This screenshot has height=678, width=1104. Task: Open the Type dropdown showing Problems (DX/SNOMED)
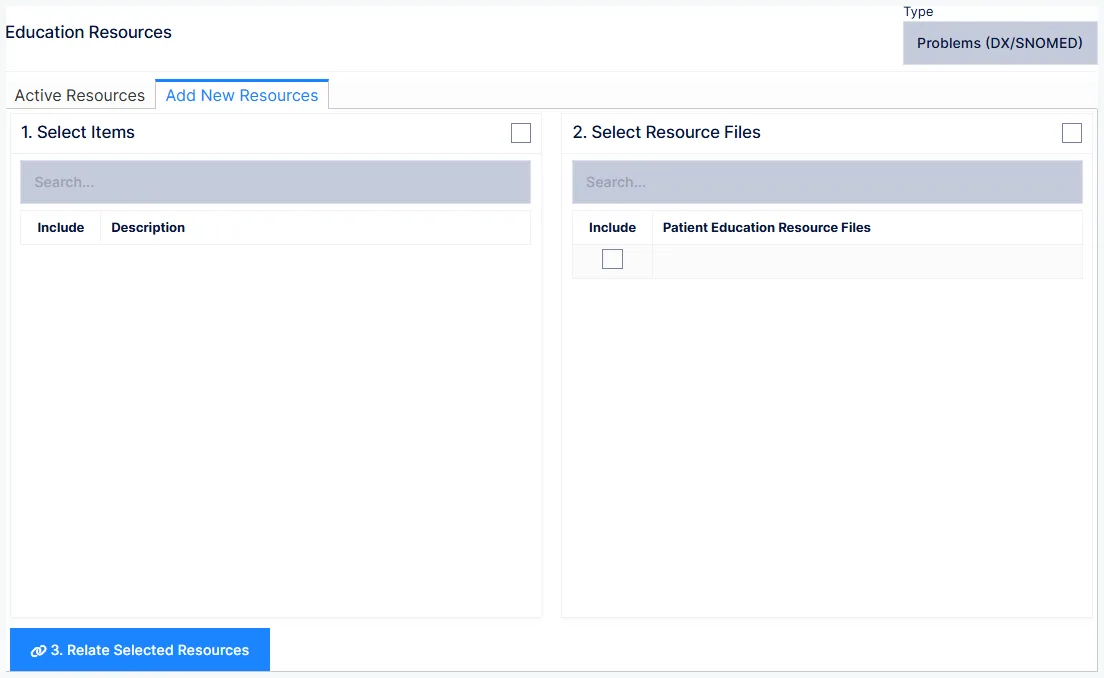click(1000, 43)
